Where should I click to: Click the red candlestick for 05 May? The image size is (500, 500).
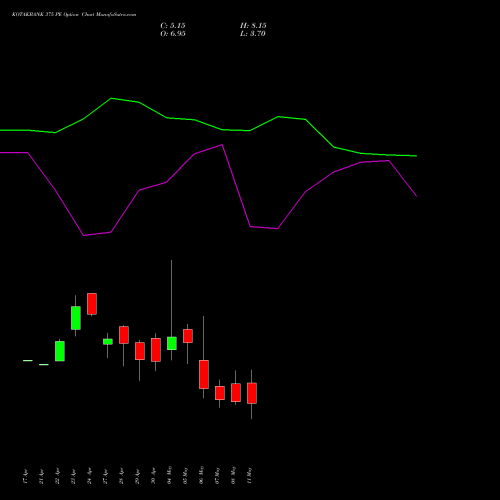tap(188, 336)
